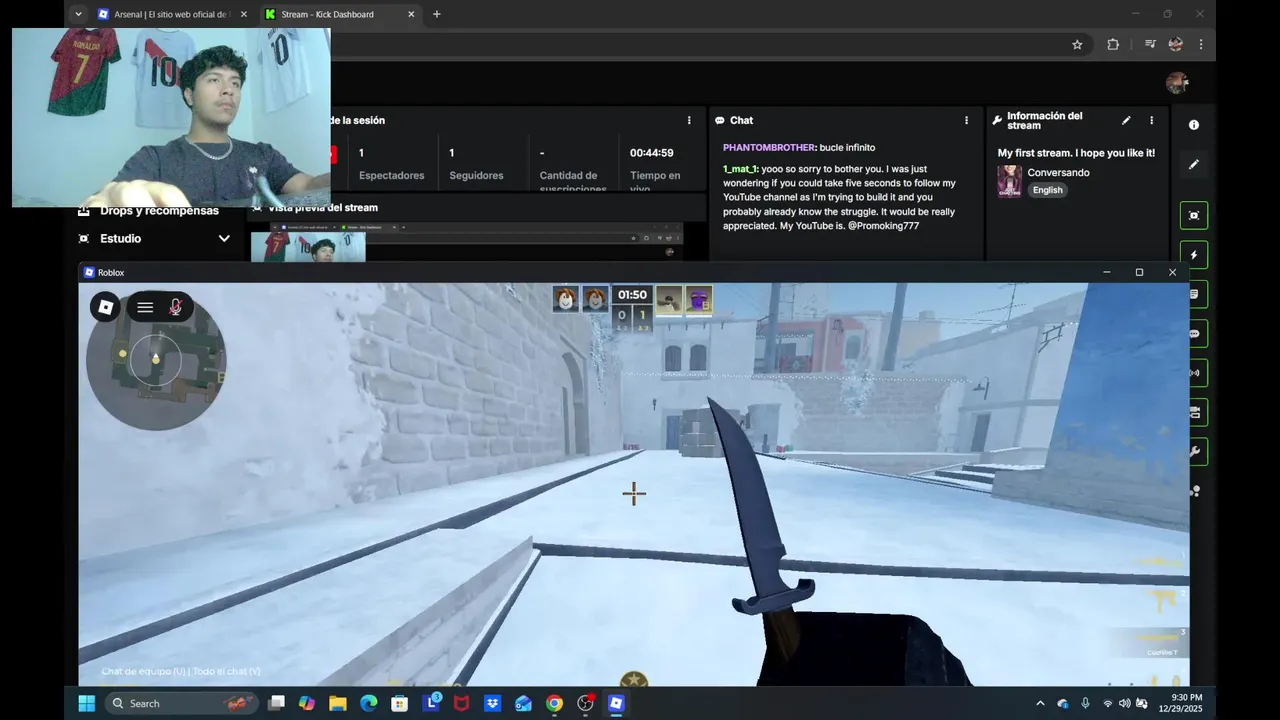The image size is (1280, 720).
Task: Open the Windows Start menu
Action: (x=86, y=703)
